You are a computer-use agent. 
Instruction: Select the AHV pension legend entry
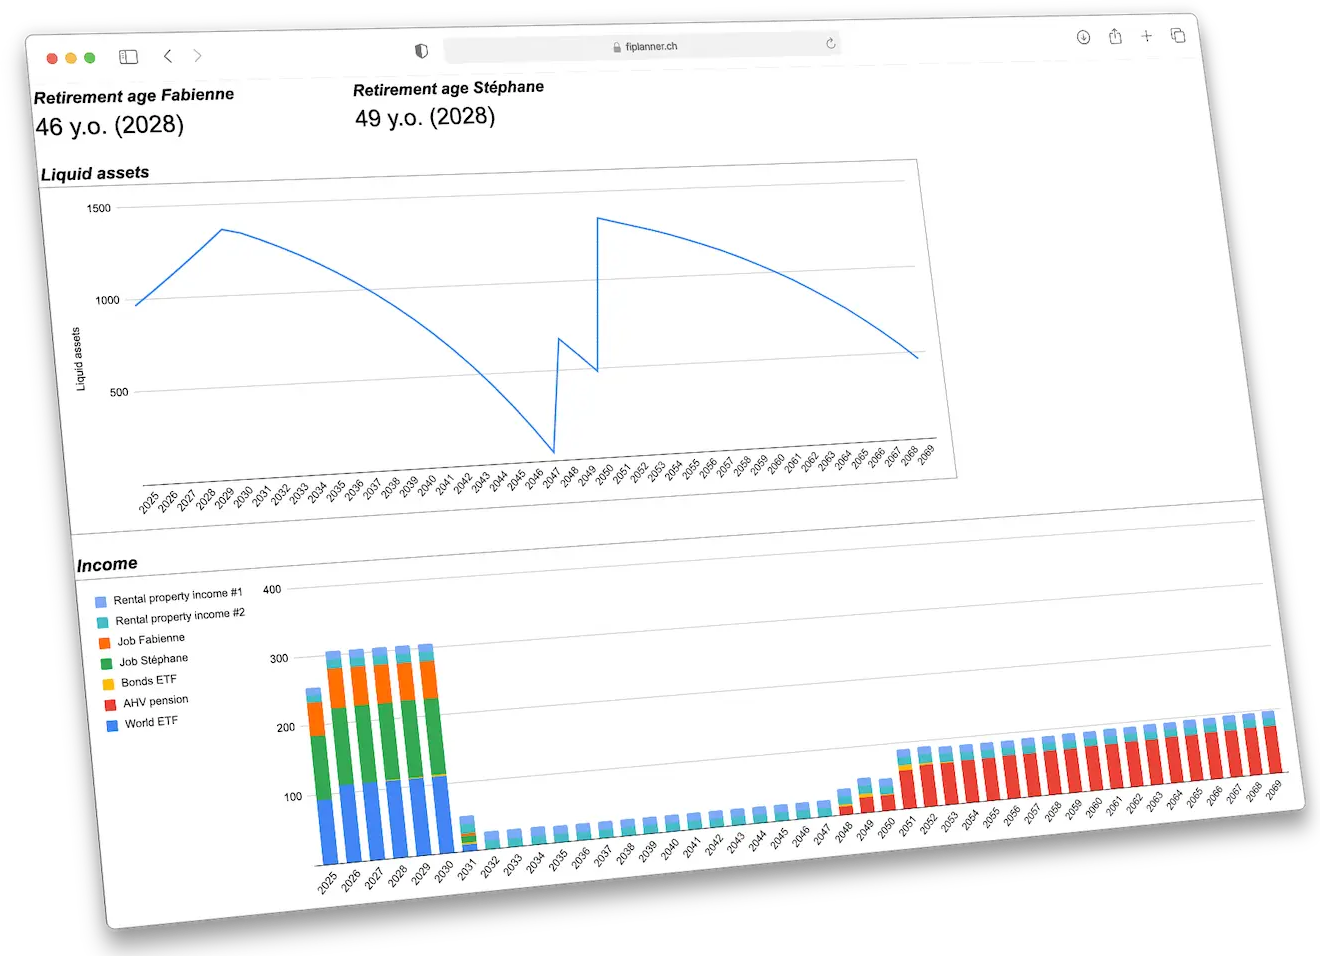(x=155, y=702)
